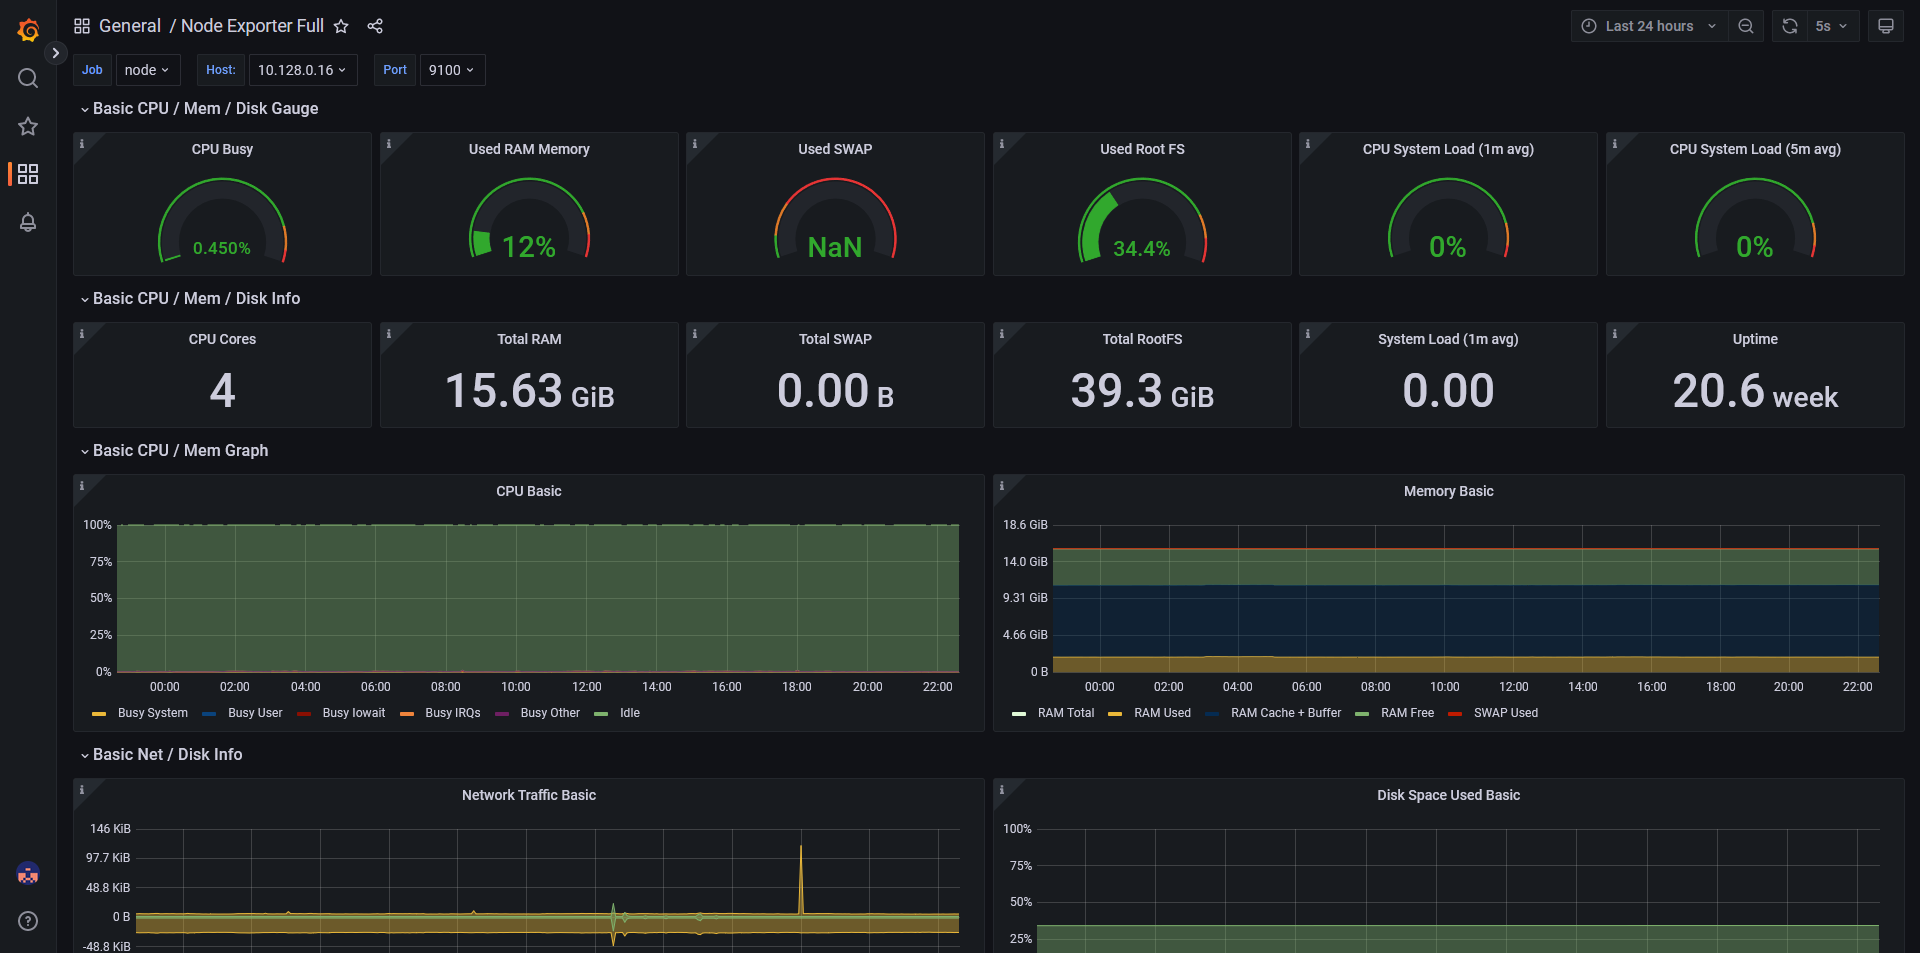Open the Starred dashboards sidebar icon
This screenshot has height=953, width=1920.
pyautogui.click(x=27, y=126)
